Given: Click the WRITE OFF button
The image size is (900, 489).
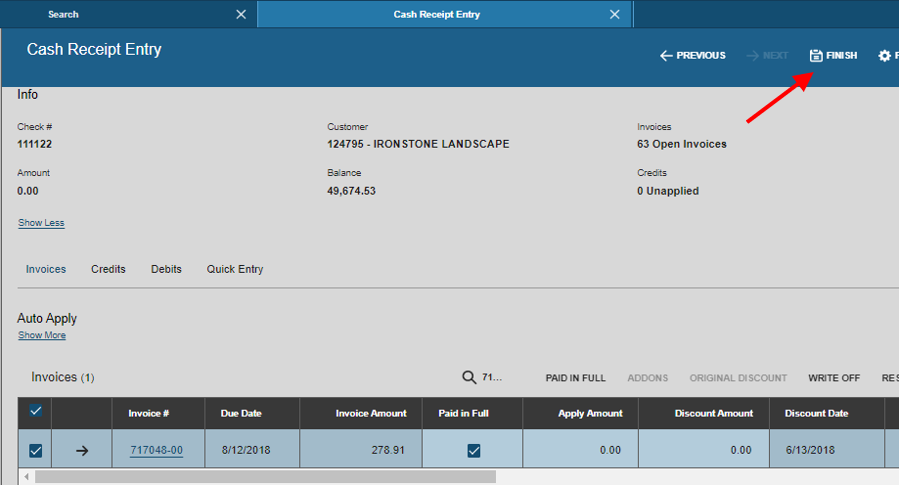Looking at the screenshot, I should point(834,378).
